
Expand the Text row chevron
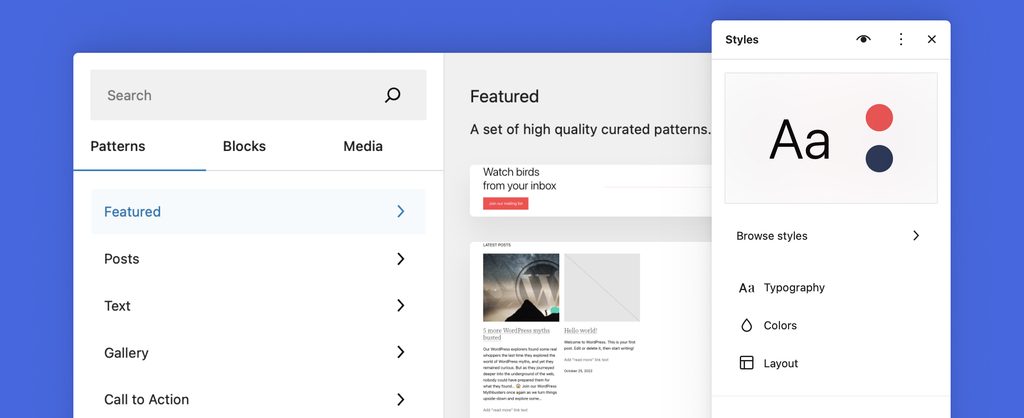pos(401,306)
